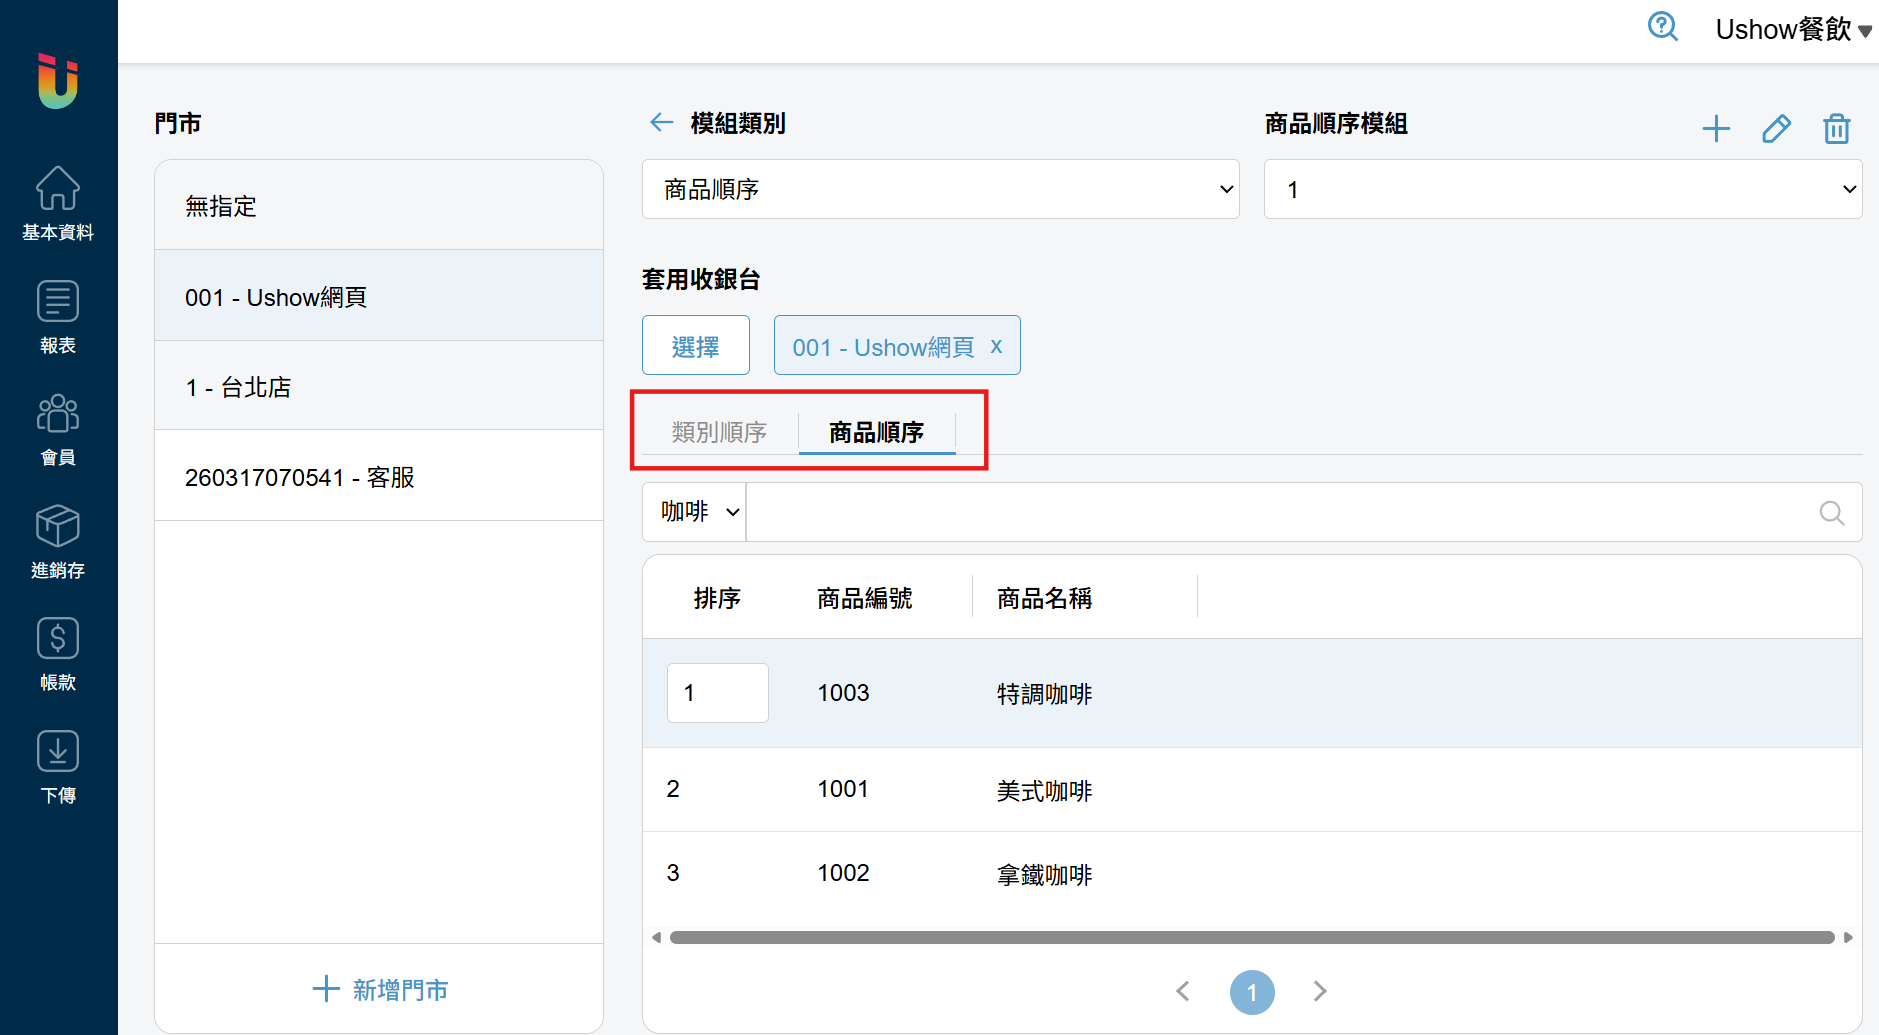Go back using the arrow beside 模組類別
The width and height of the screenshot is (1879, 1035).
point(661,122)
